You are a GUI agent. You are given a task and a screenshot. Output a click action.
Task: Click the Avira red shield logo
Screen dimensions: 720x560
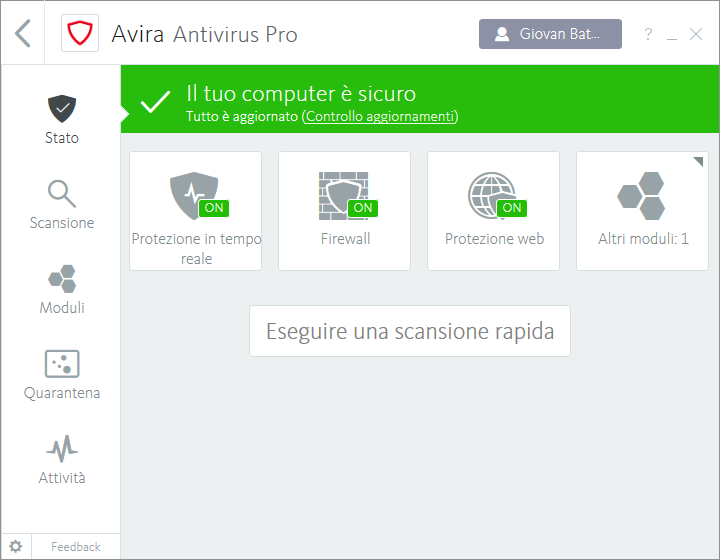tap(78, 34)
